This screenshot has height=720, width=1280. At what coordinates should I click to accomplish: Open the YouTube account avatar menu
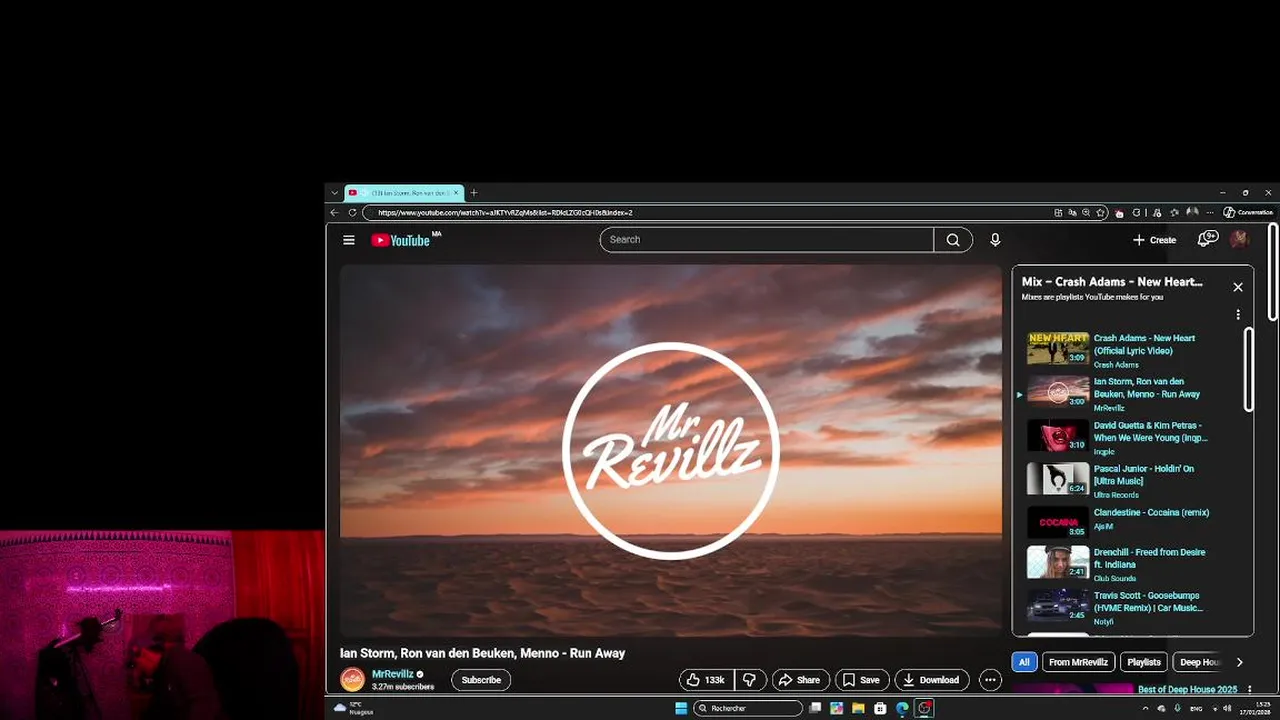[x=1240, y=239]
